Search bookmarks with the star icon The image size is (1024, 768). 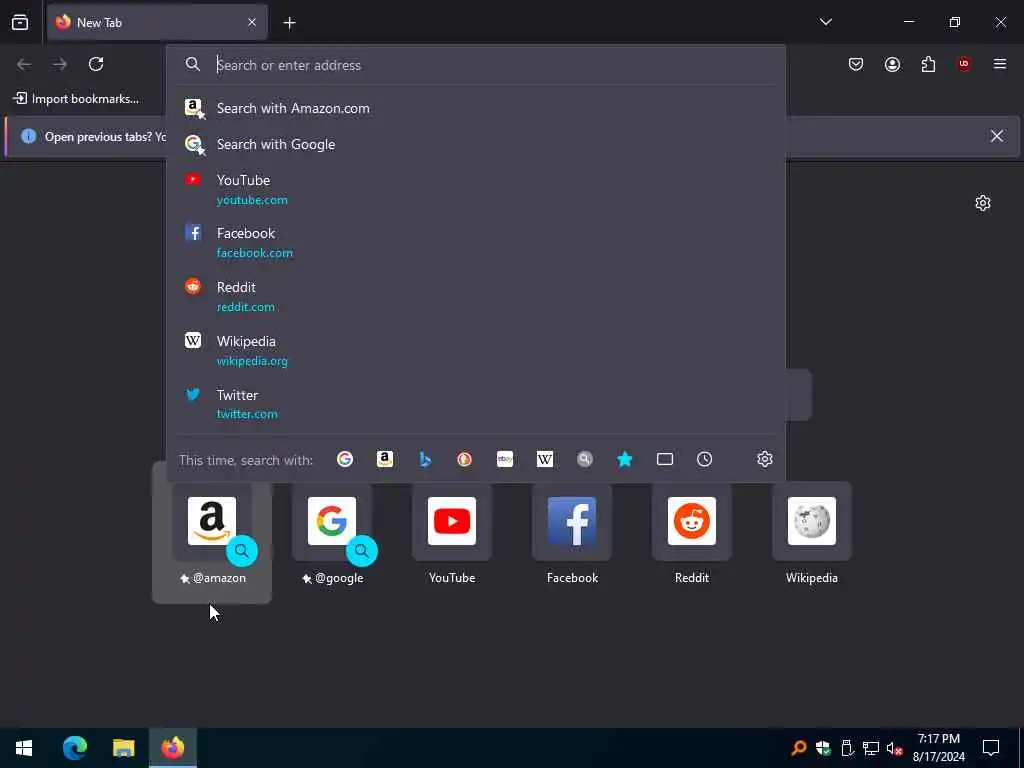(x=624, y=459)
